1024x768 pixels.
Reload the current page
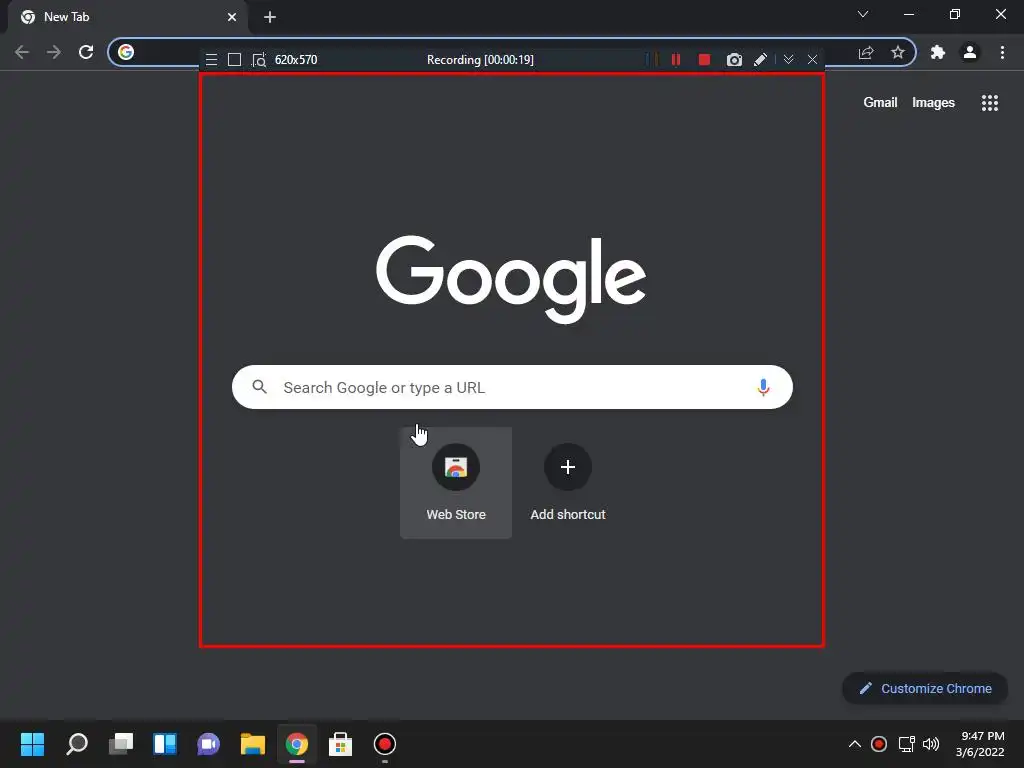tap(86, 52)
